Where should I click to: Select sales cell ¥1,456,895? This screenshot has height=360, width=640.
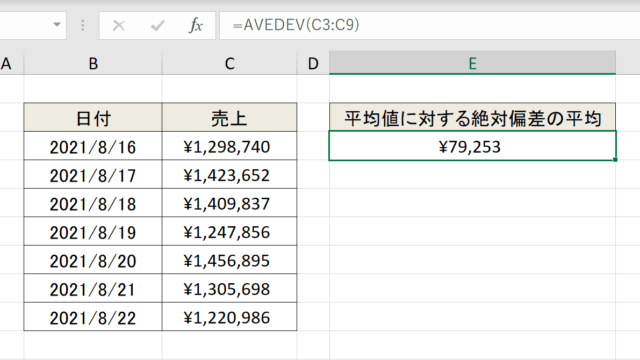point(229,260)
